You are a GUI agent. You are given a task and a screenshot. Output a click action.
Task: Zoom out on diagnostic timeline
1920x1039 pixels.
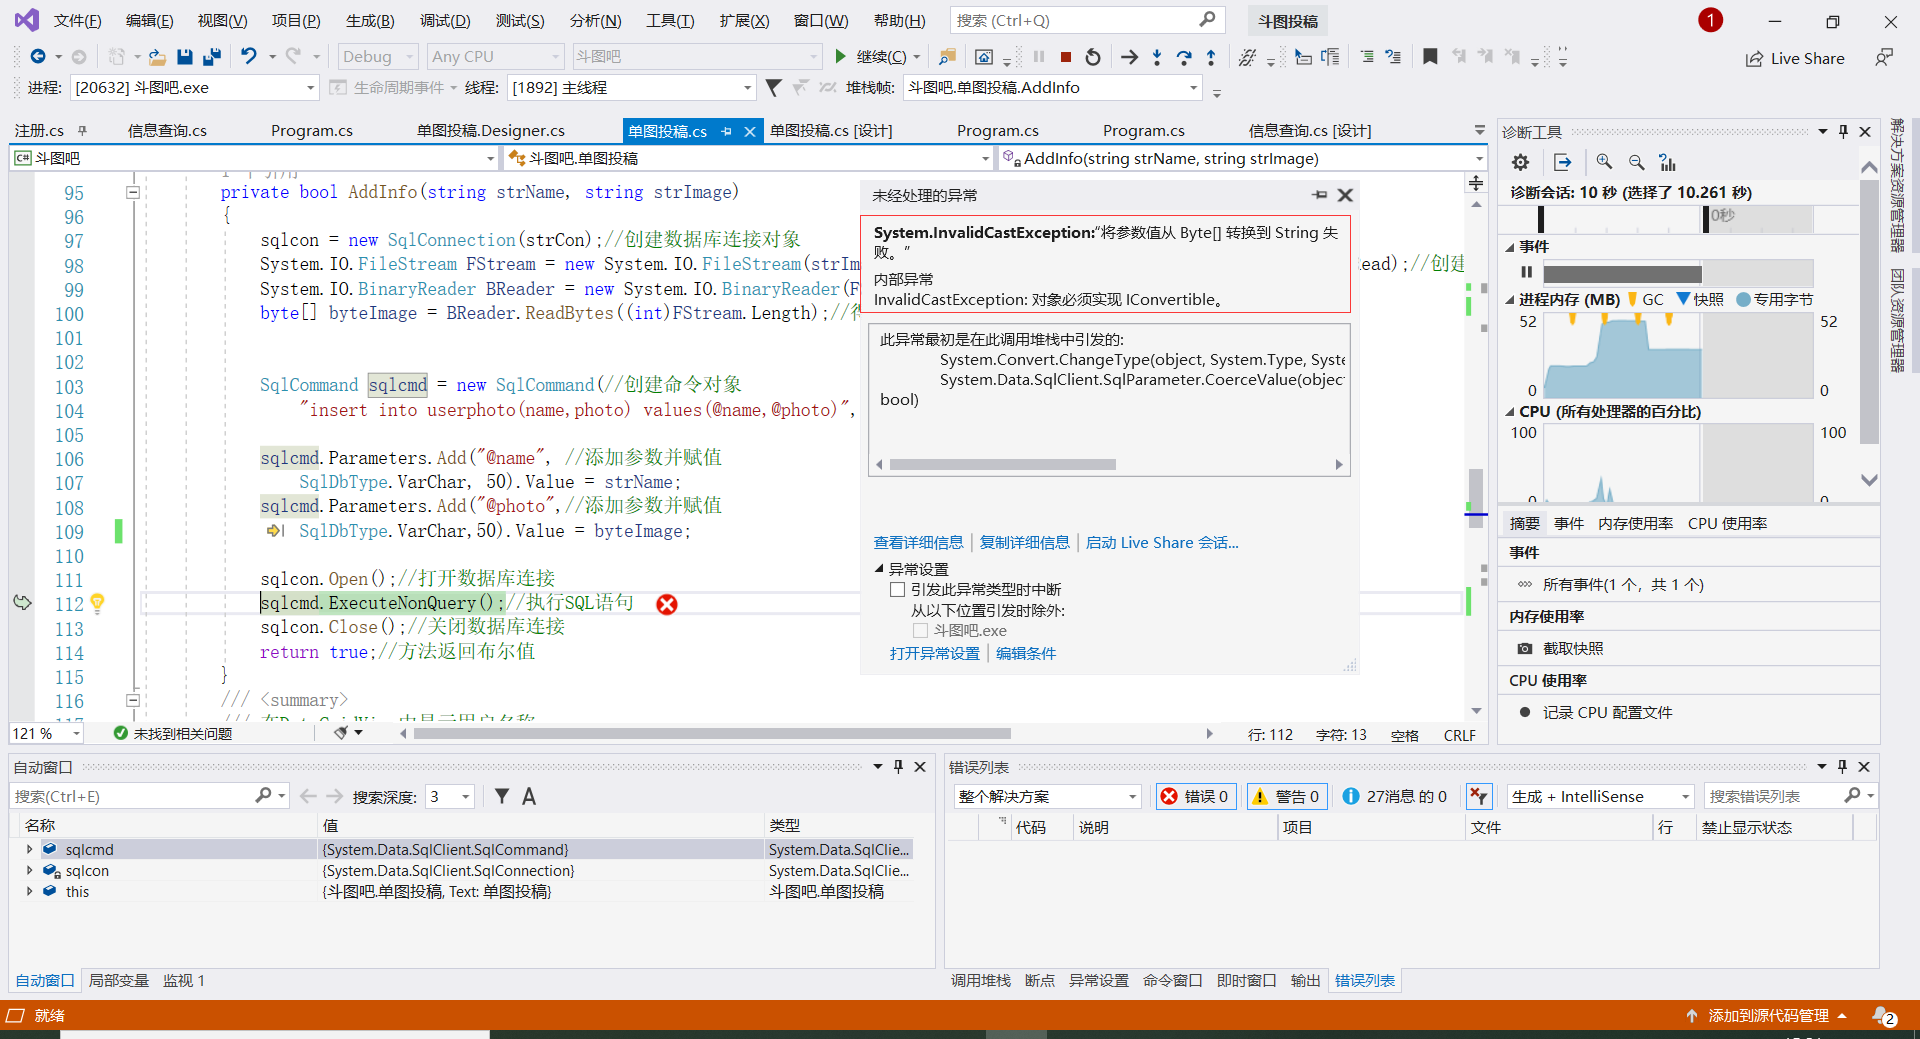tap(1636, 162)
